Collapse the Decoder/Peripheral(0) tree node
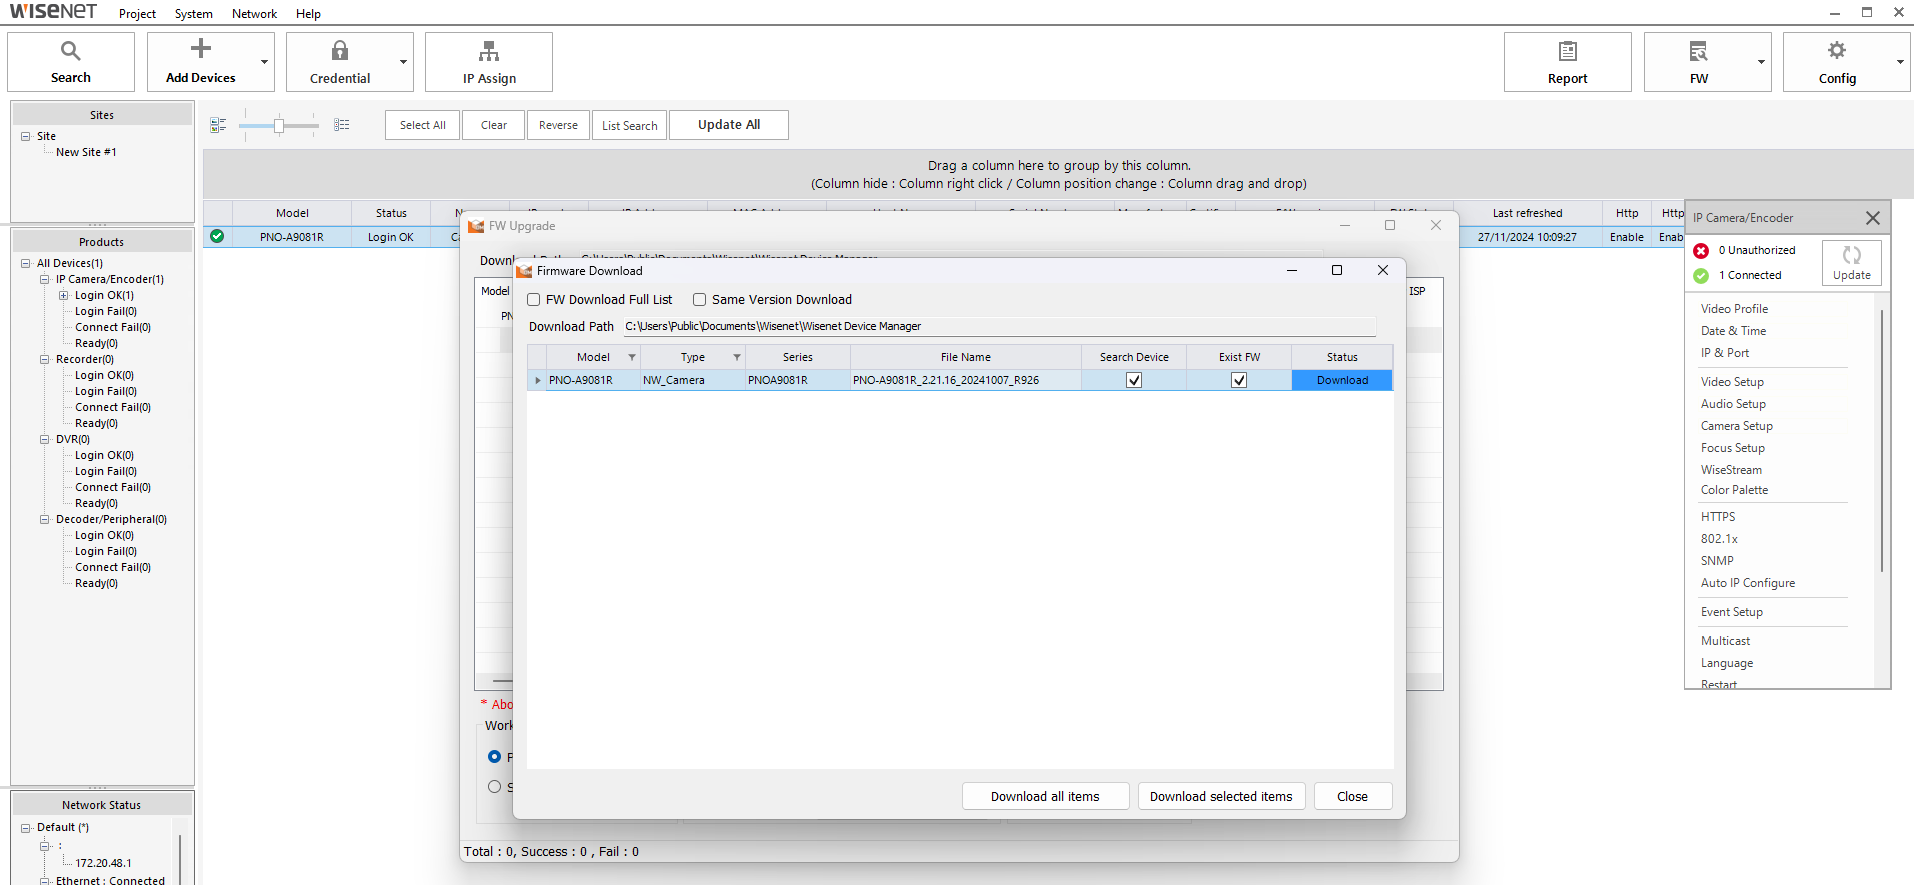 (45, 520)
